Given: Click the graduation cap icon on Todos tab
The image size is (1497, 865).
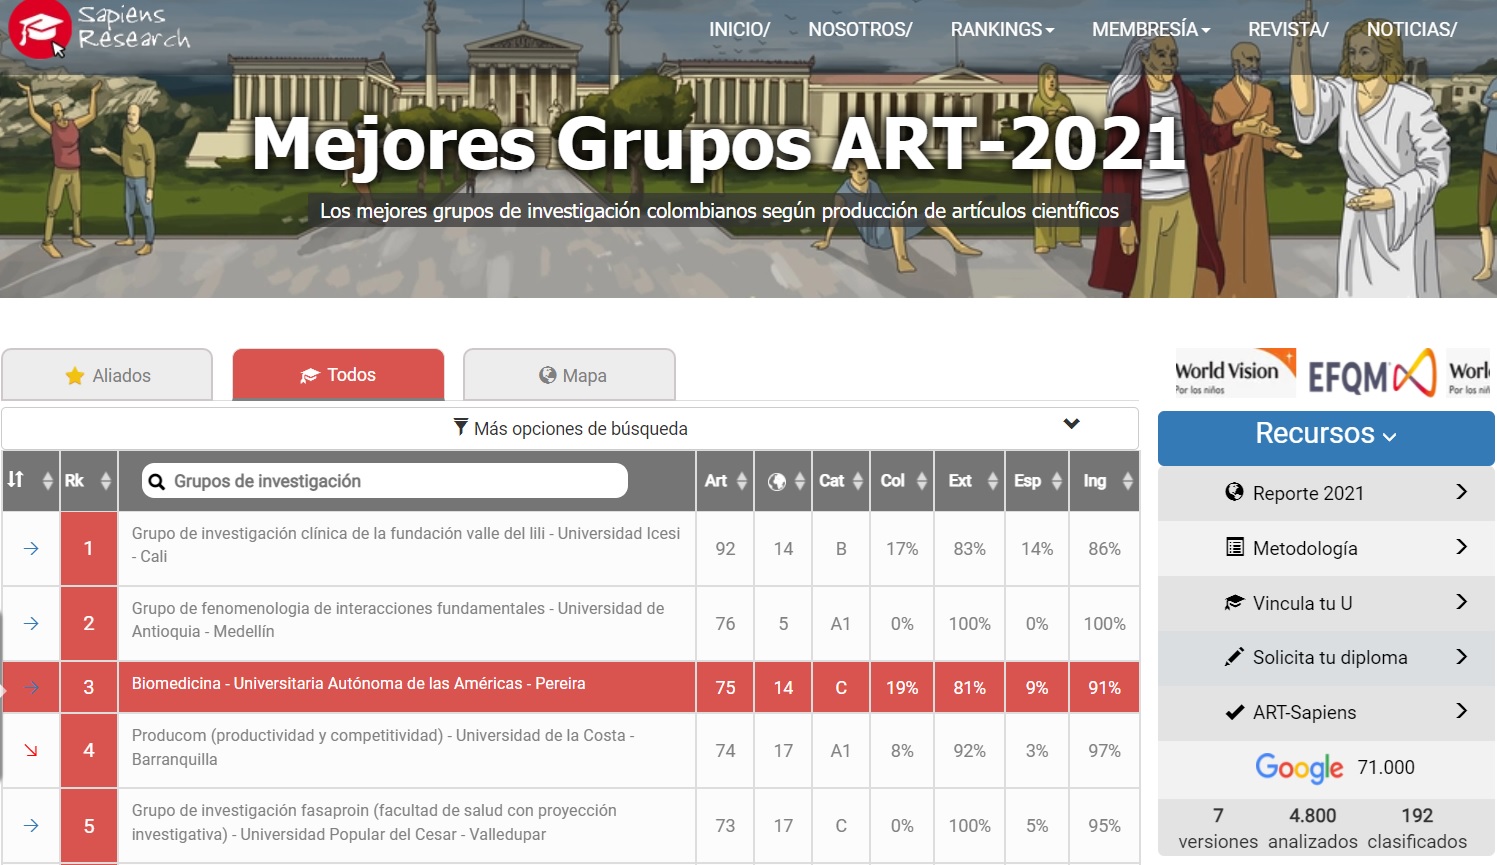Looking at the screenshot, I should 310,375.
